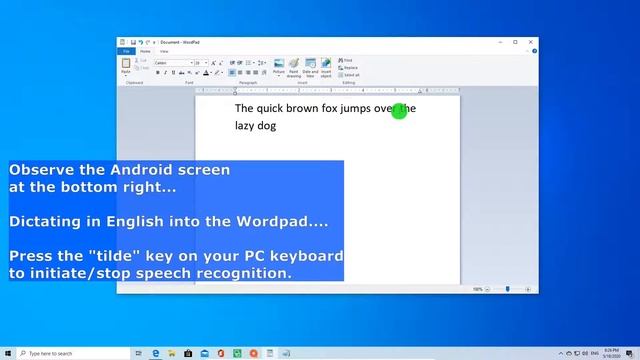Open Task View on the taskbar

(139, 353)
